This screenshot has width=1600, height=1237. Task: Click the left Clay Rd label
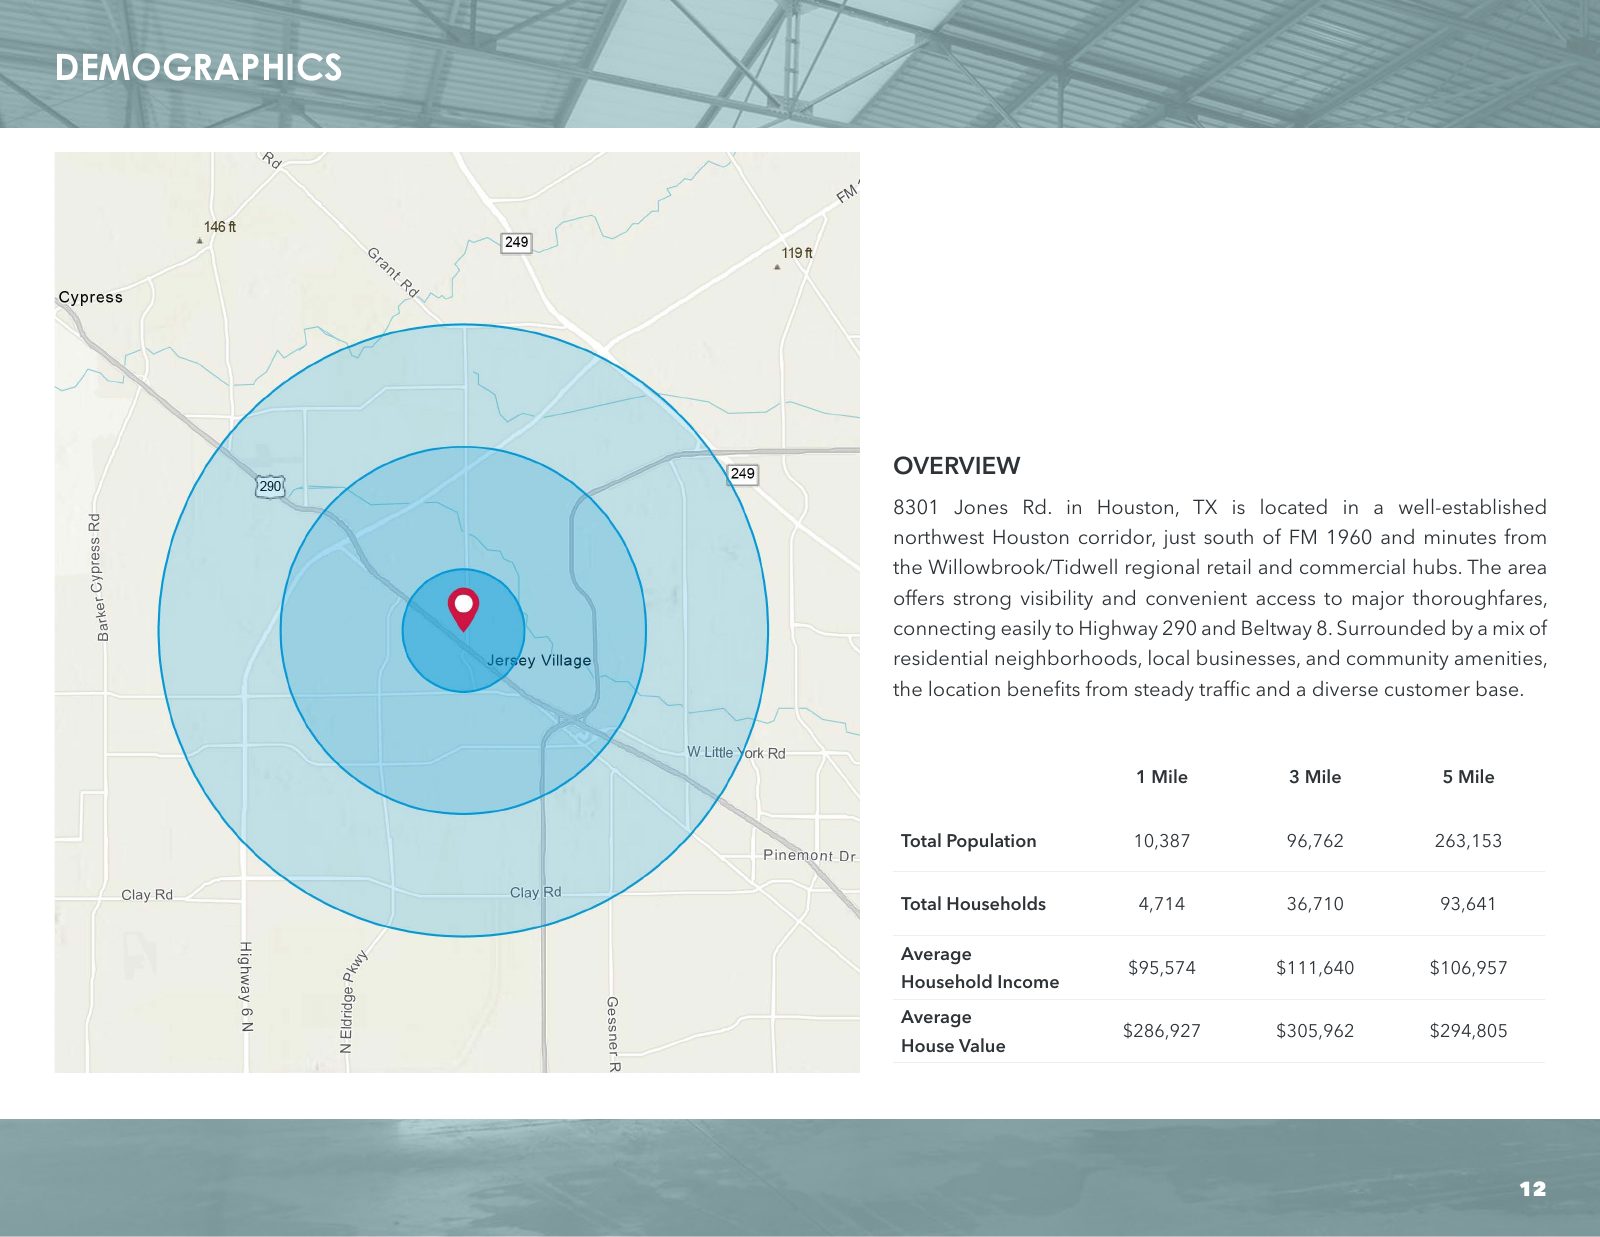[x=147, y=894]
